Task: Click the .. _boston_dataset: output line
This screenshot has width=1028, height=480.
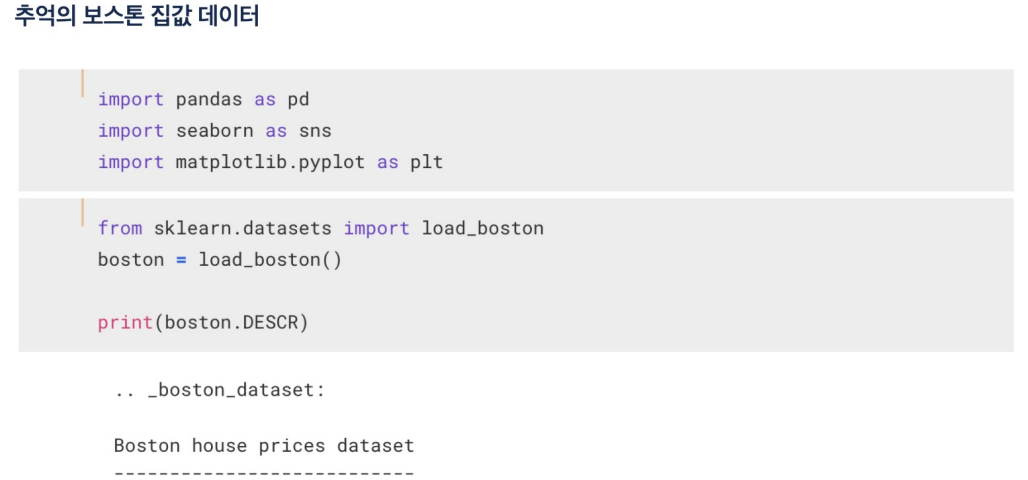Action: point(220,390)
